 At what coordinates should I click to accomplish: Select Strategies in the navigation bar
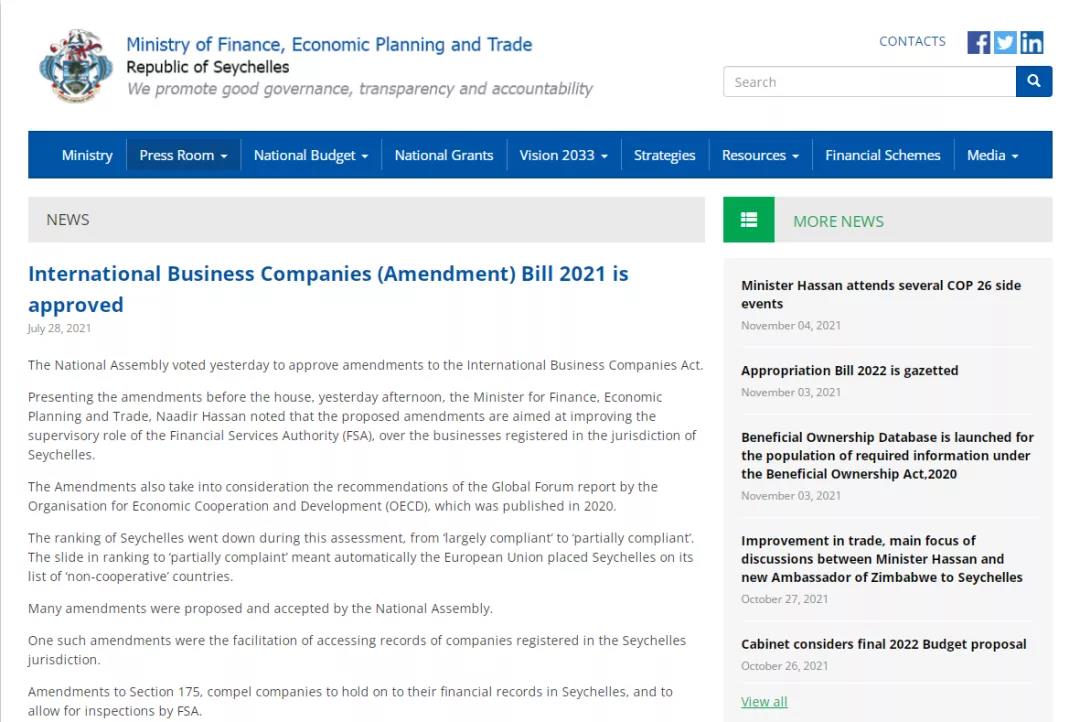pos(664,155)
